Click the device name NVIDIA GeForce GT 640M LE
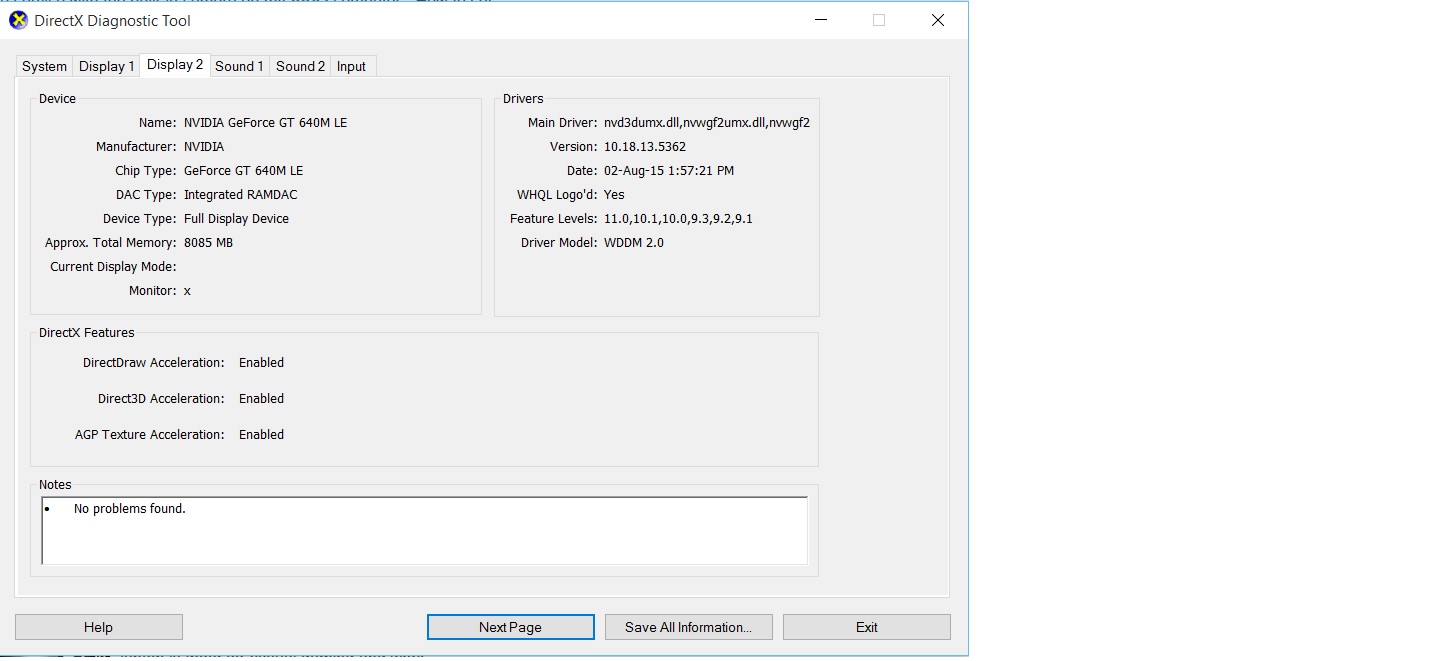The width and height of the screenshot is (1442, 661). [265, 123]
